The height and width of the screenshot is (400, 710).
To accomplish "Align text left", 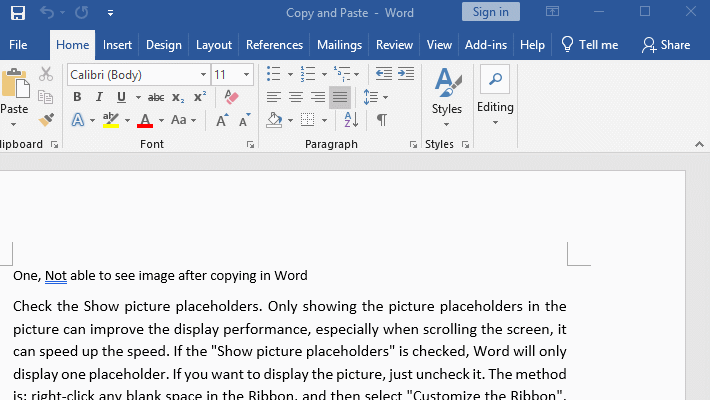I will 273,97.
